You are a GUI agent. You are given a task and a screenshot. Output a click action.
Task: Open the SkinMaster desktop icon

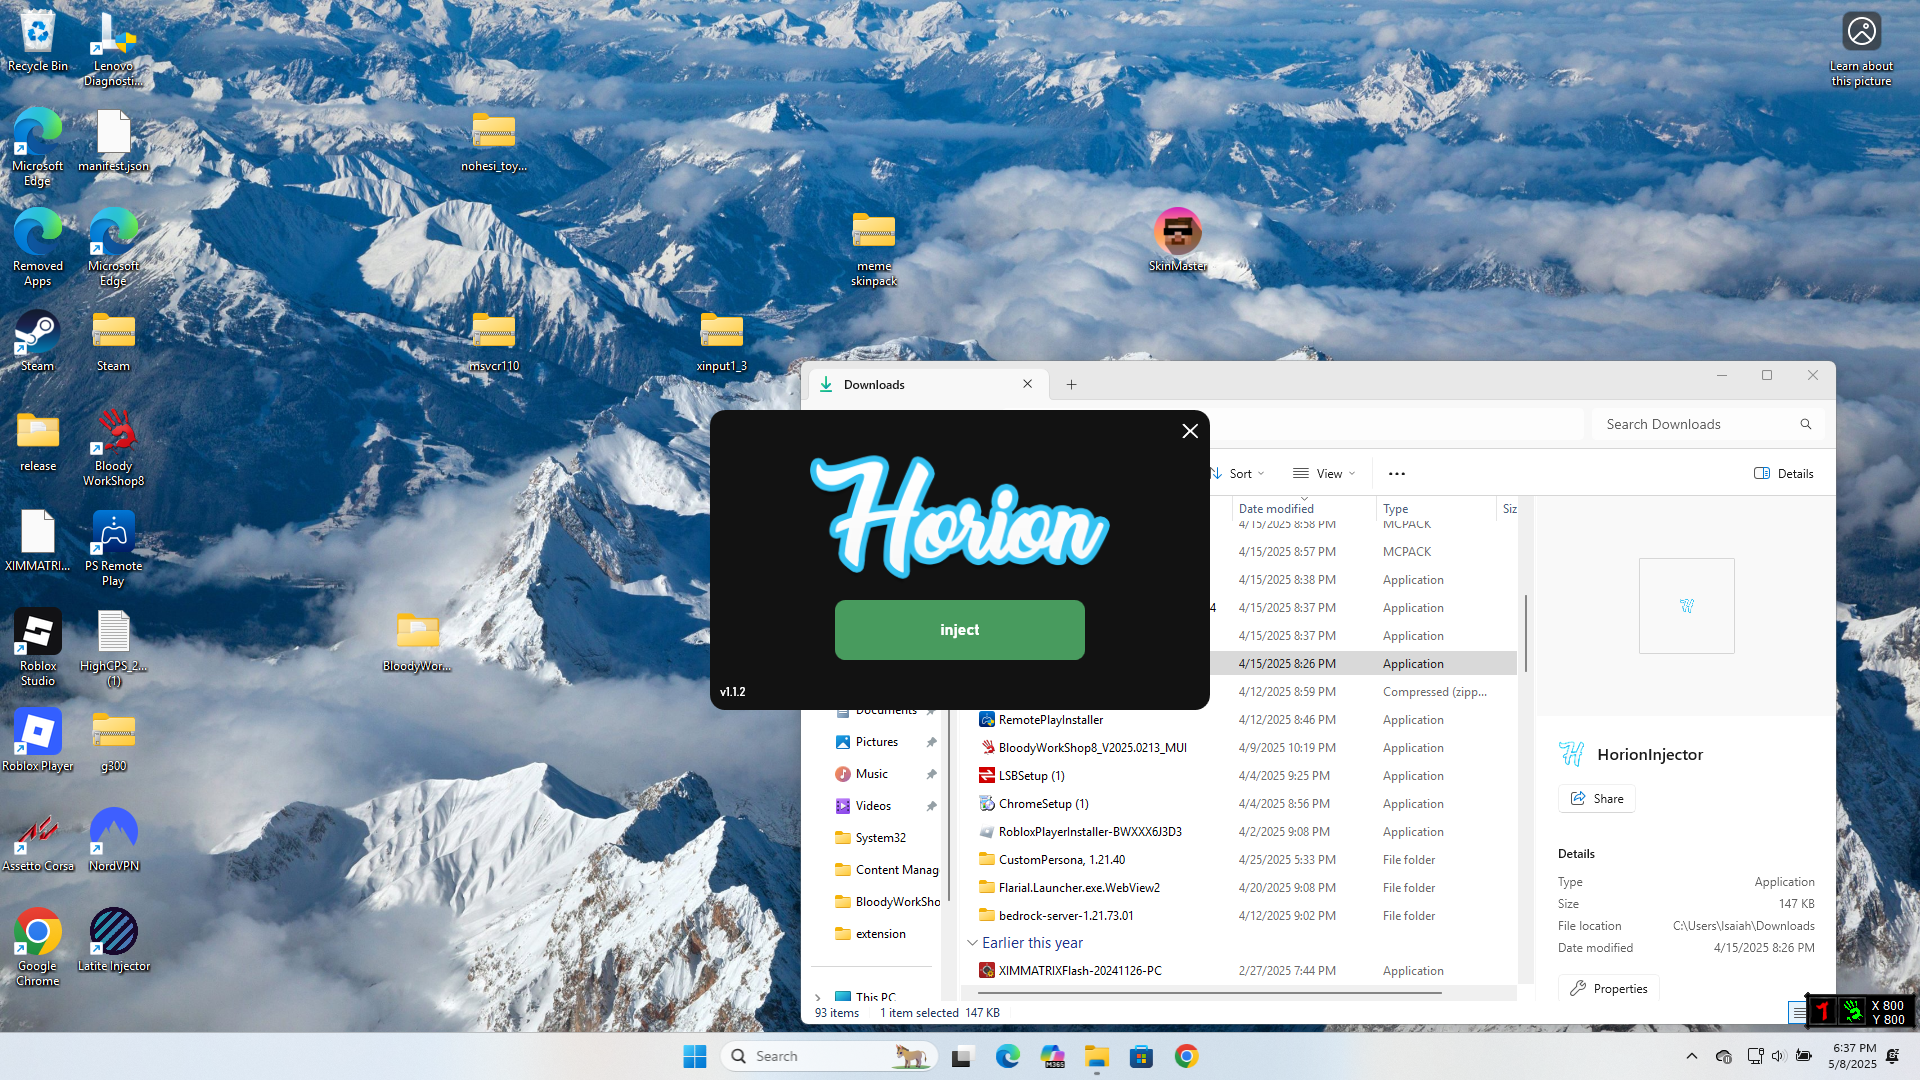tap(1177, 240)
